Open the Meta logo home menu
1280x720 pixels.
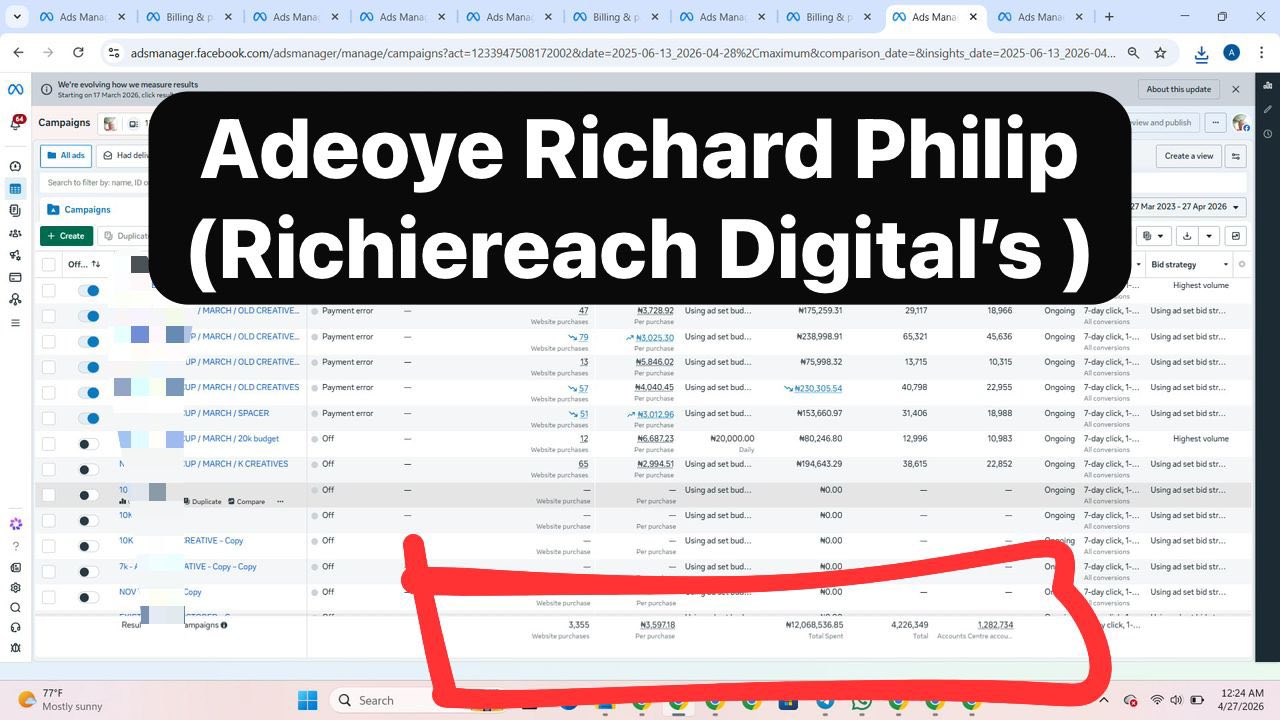tap(15, 90)
